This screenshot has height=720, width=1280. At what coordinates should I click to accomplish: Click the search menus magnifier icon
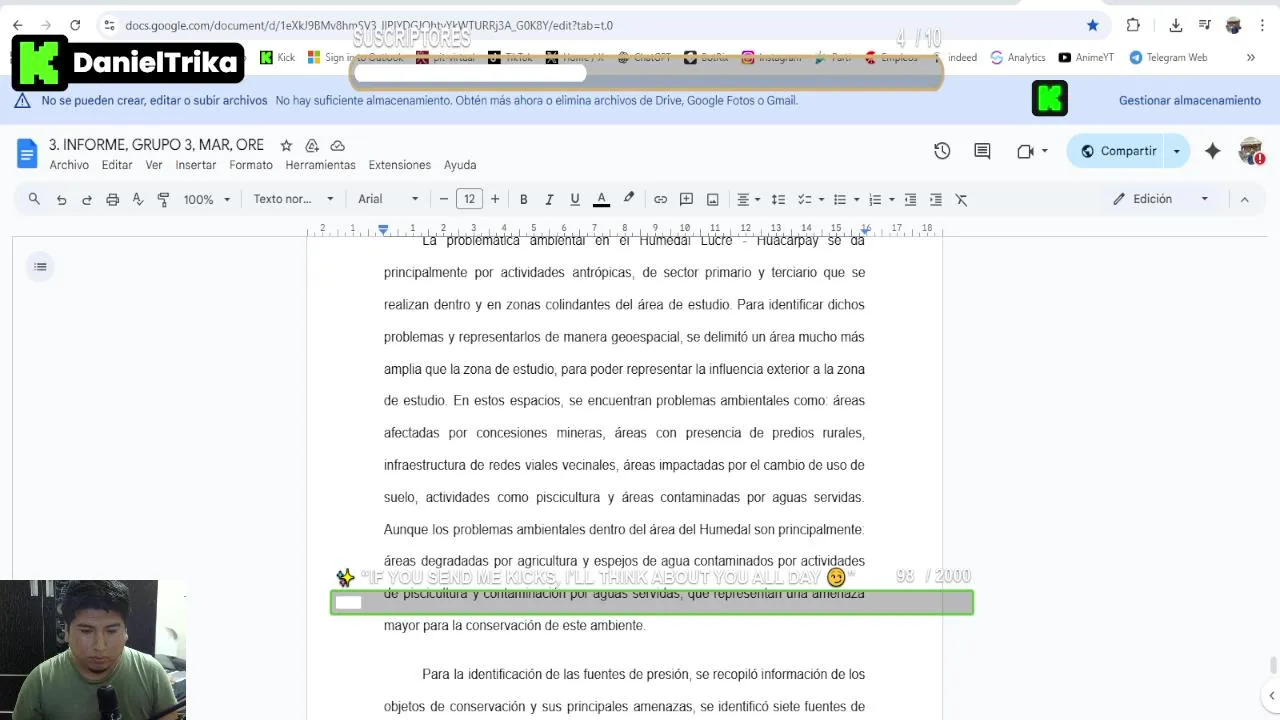coord(34,199)
